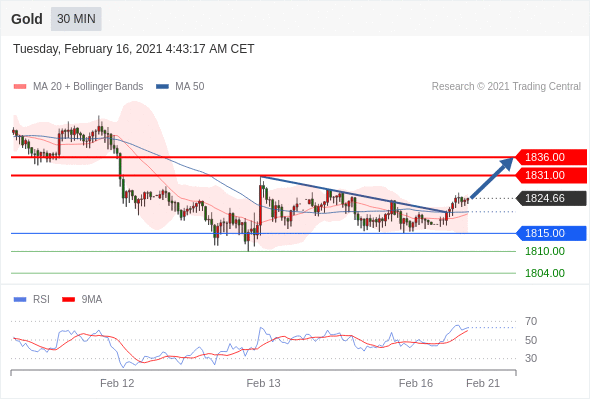
Task: Click the 1824.66 current price tag
Action: point(550,198)
